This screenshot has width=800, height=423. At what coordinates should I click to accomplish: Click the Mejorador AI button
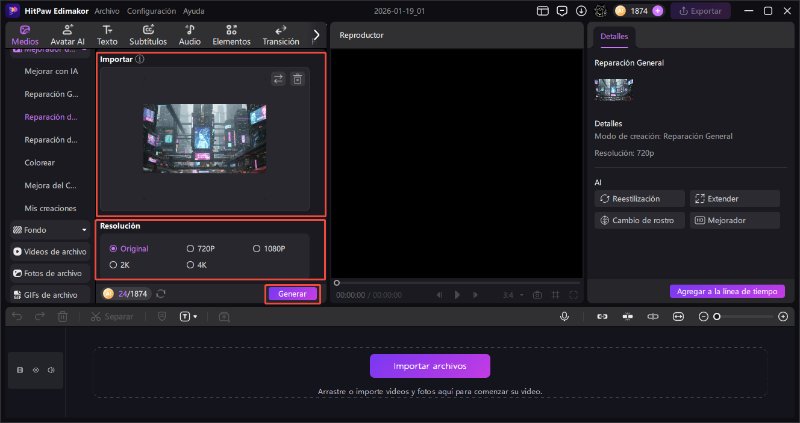pos(735,220)
